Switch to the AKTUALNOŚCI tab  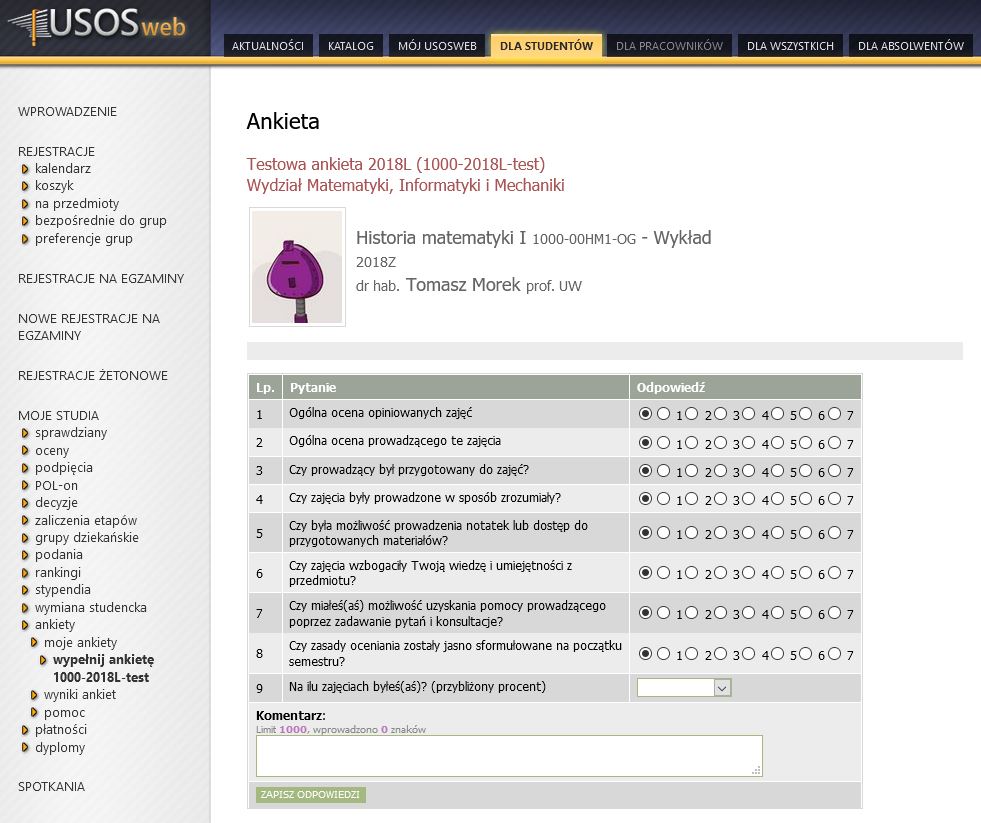point(267,46)
